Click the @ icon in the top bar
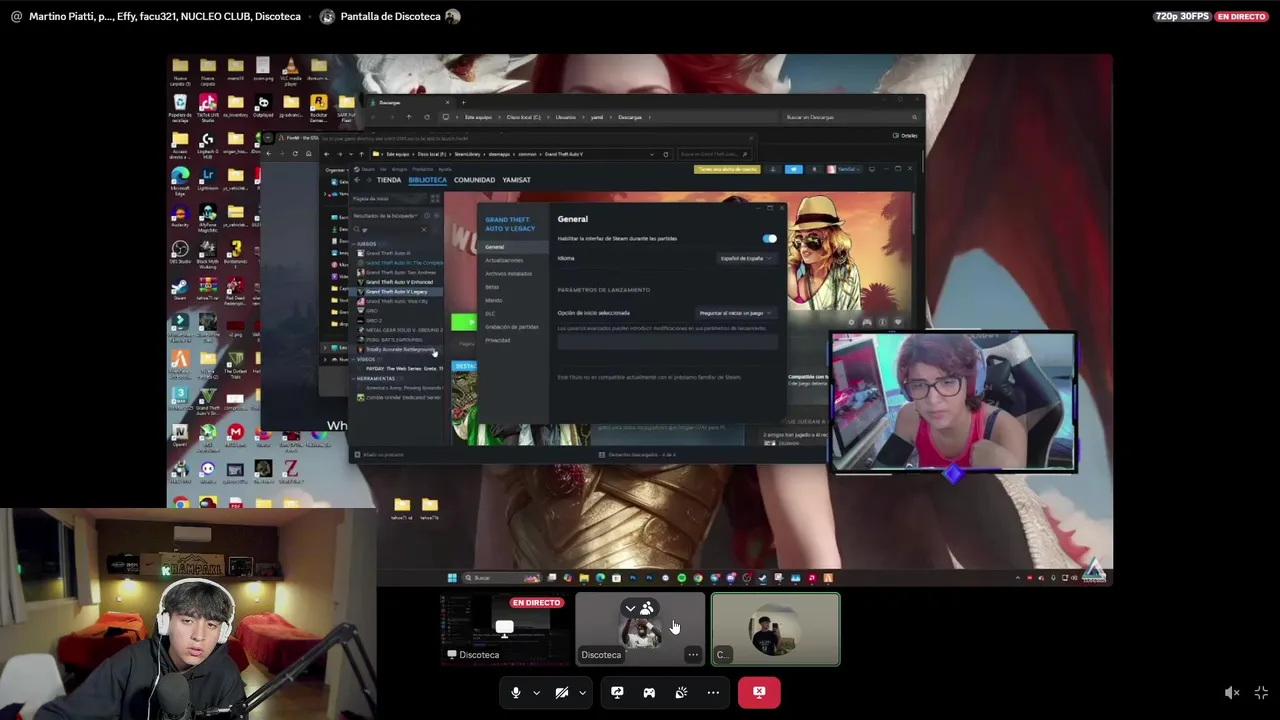This screenshot has width=1280, height=720. click(x=16, y=16)
